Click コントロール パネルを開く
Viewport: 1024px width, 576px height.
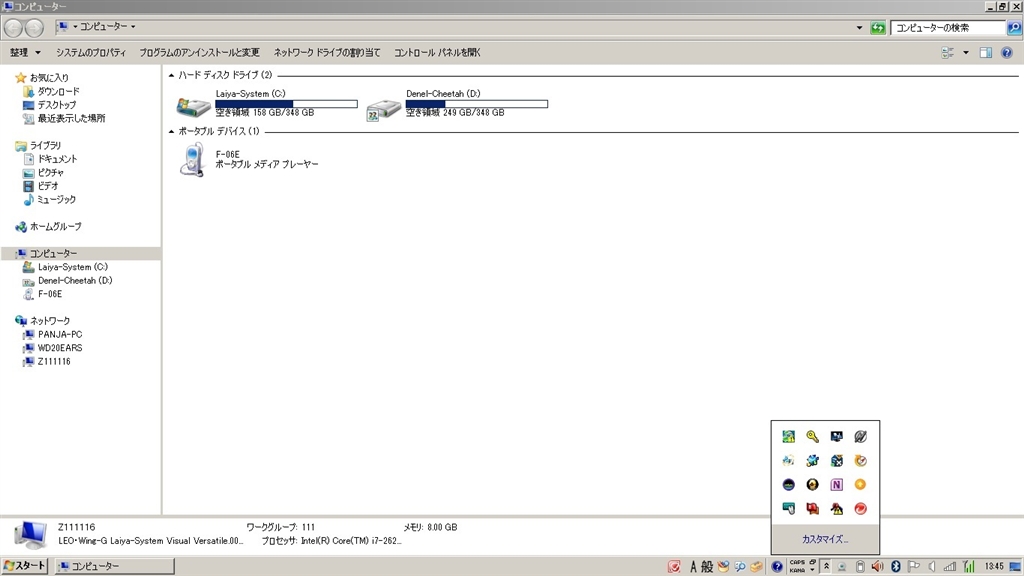(437, 53)
